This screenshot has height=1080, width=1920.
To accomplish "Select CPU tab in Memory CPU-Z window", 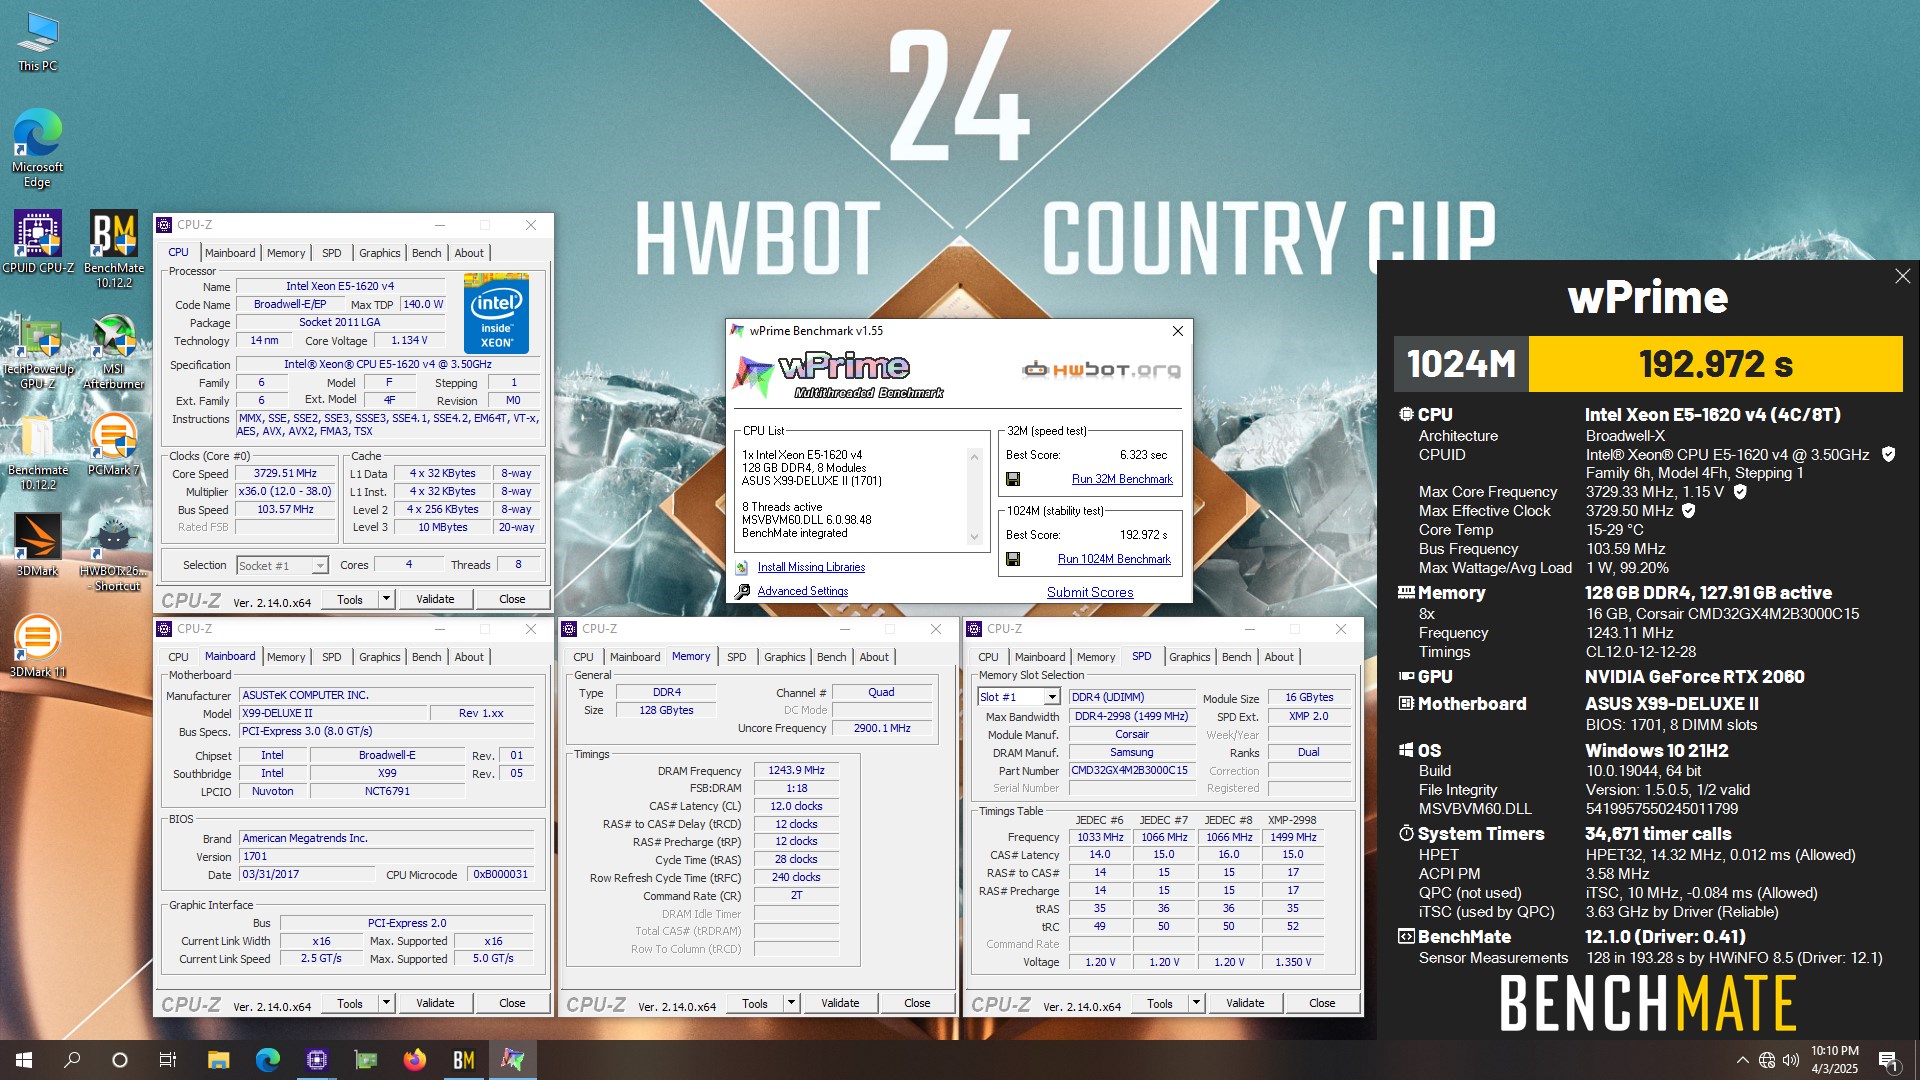I will coord(583,657).
